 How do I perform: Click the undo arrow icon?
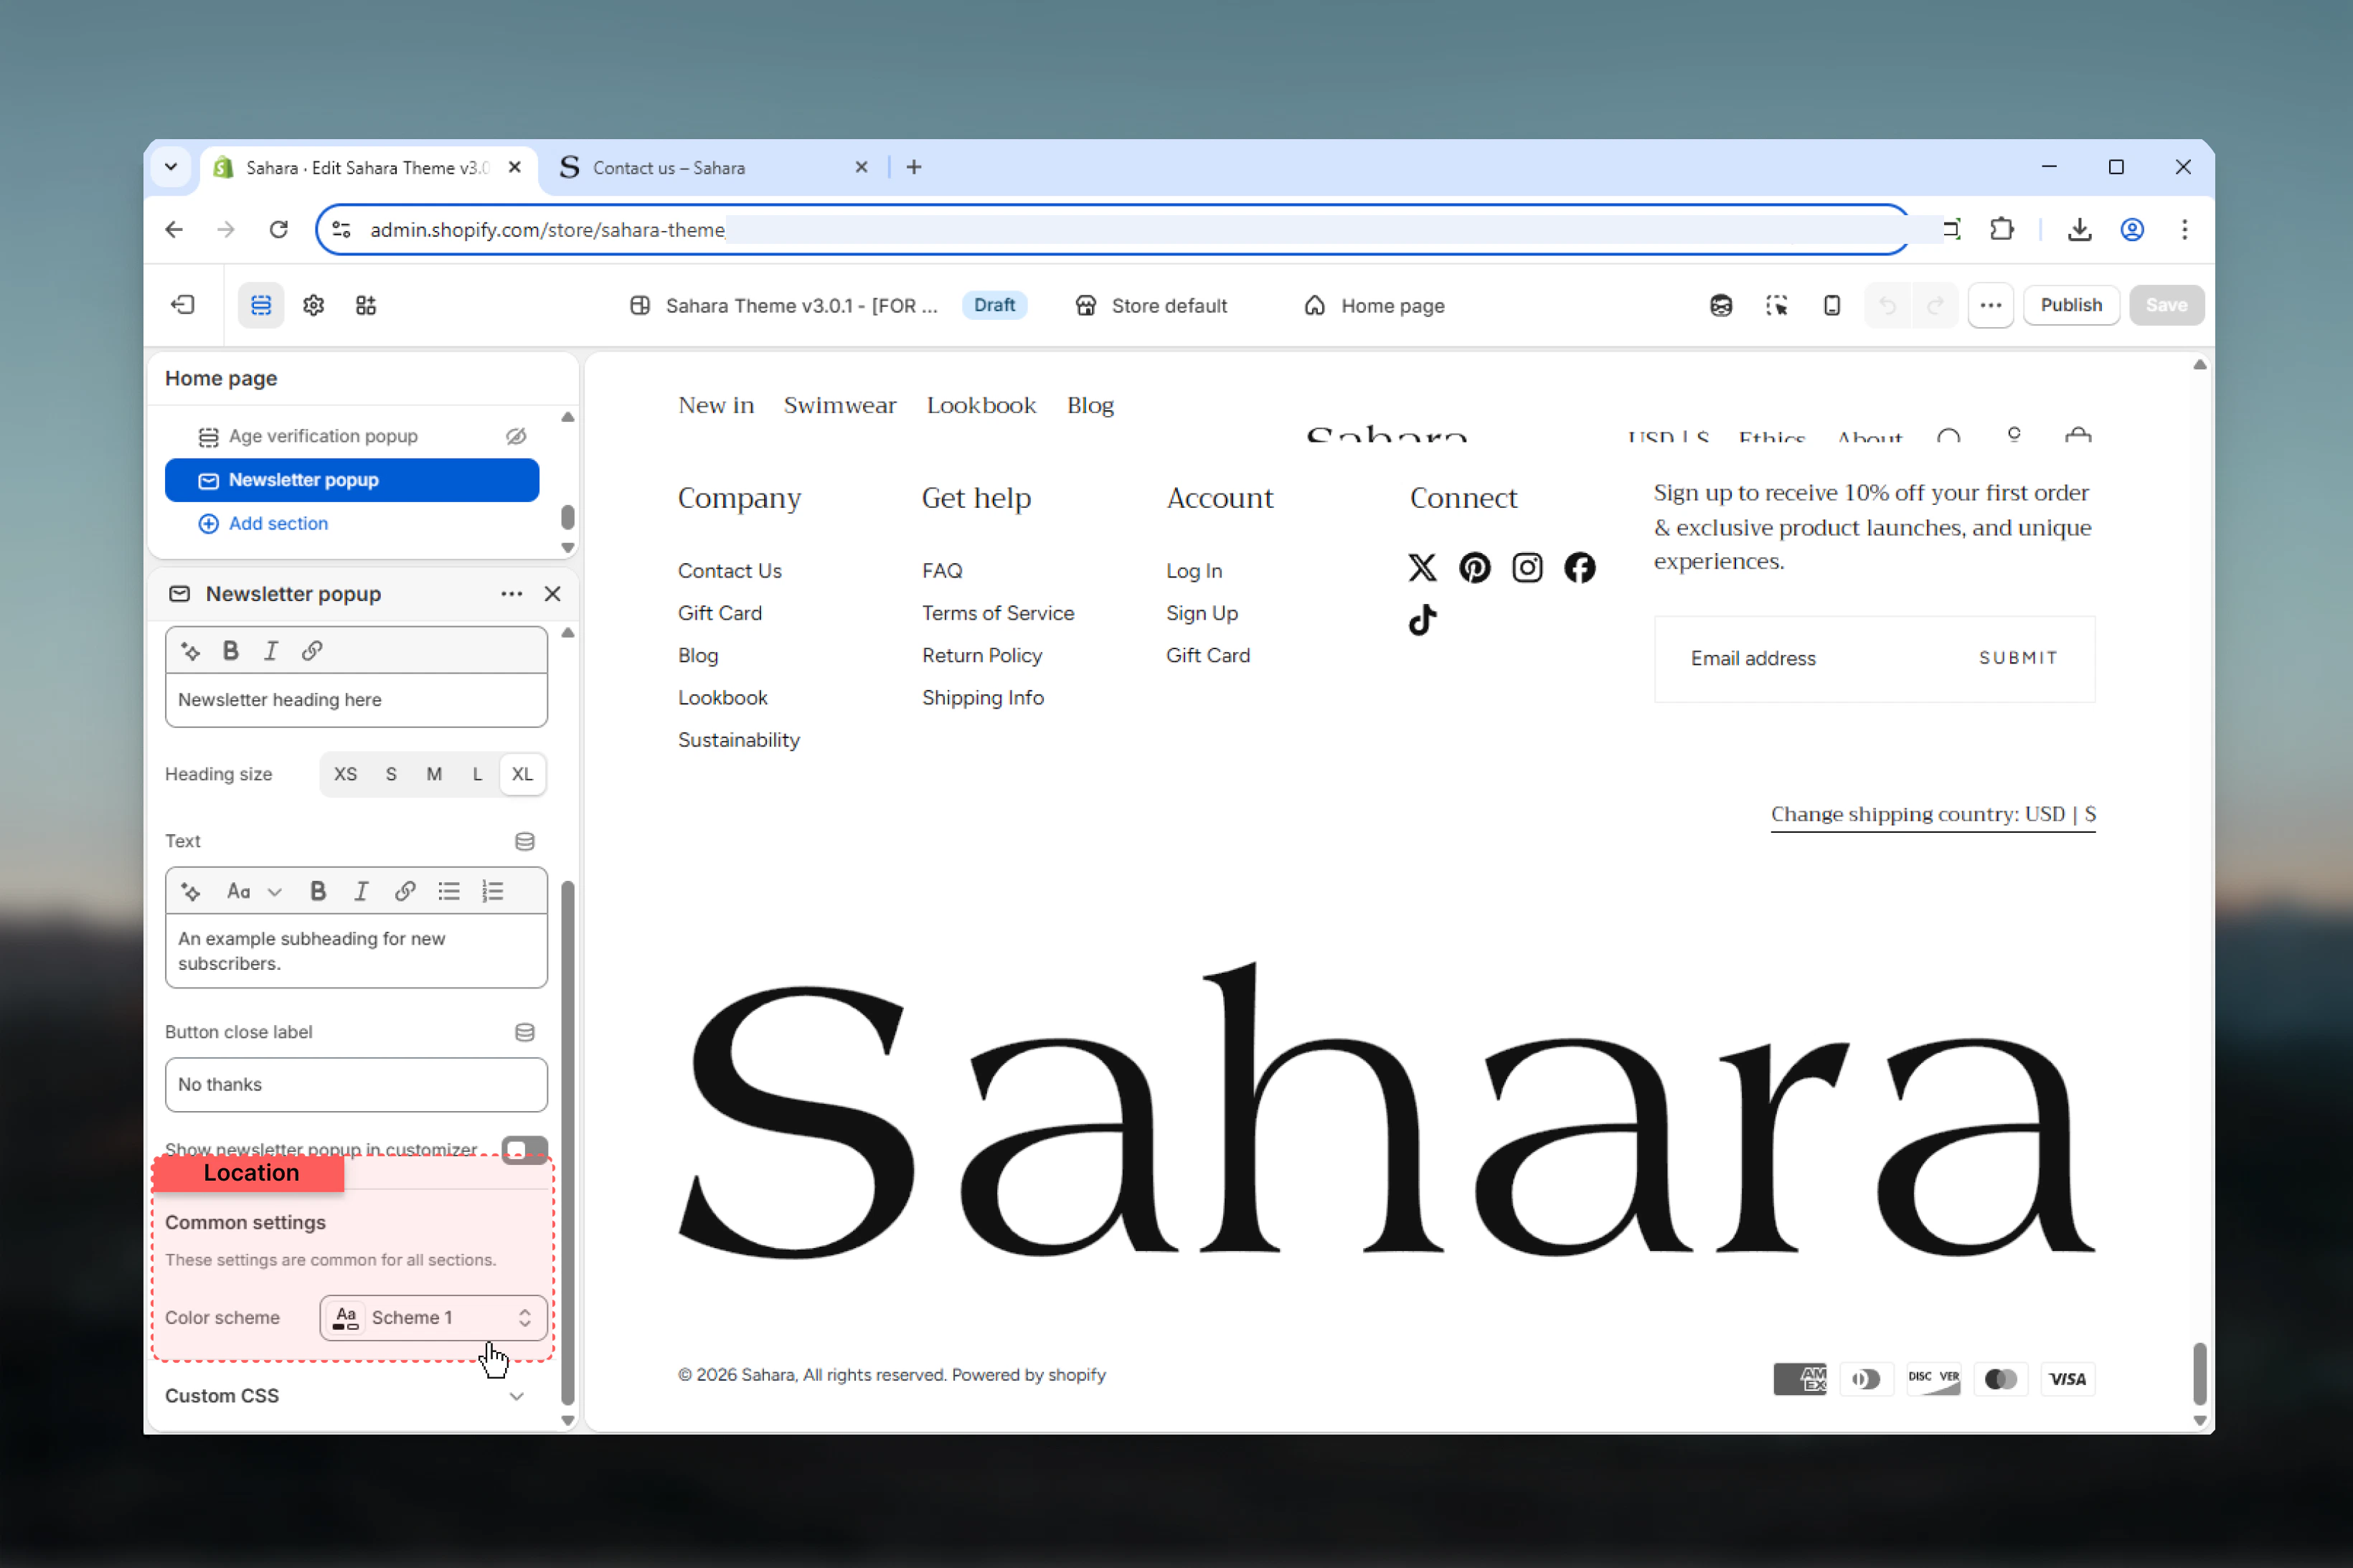(x=1887, y=305)
